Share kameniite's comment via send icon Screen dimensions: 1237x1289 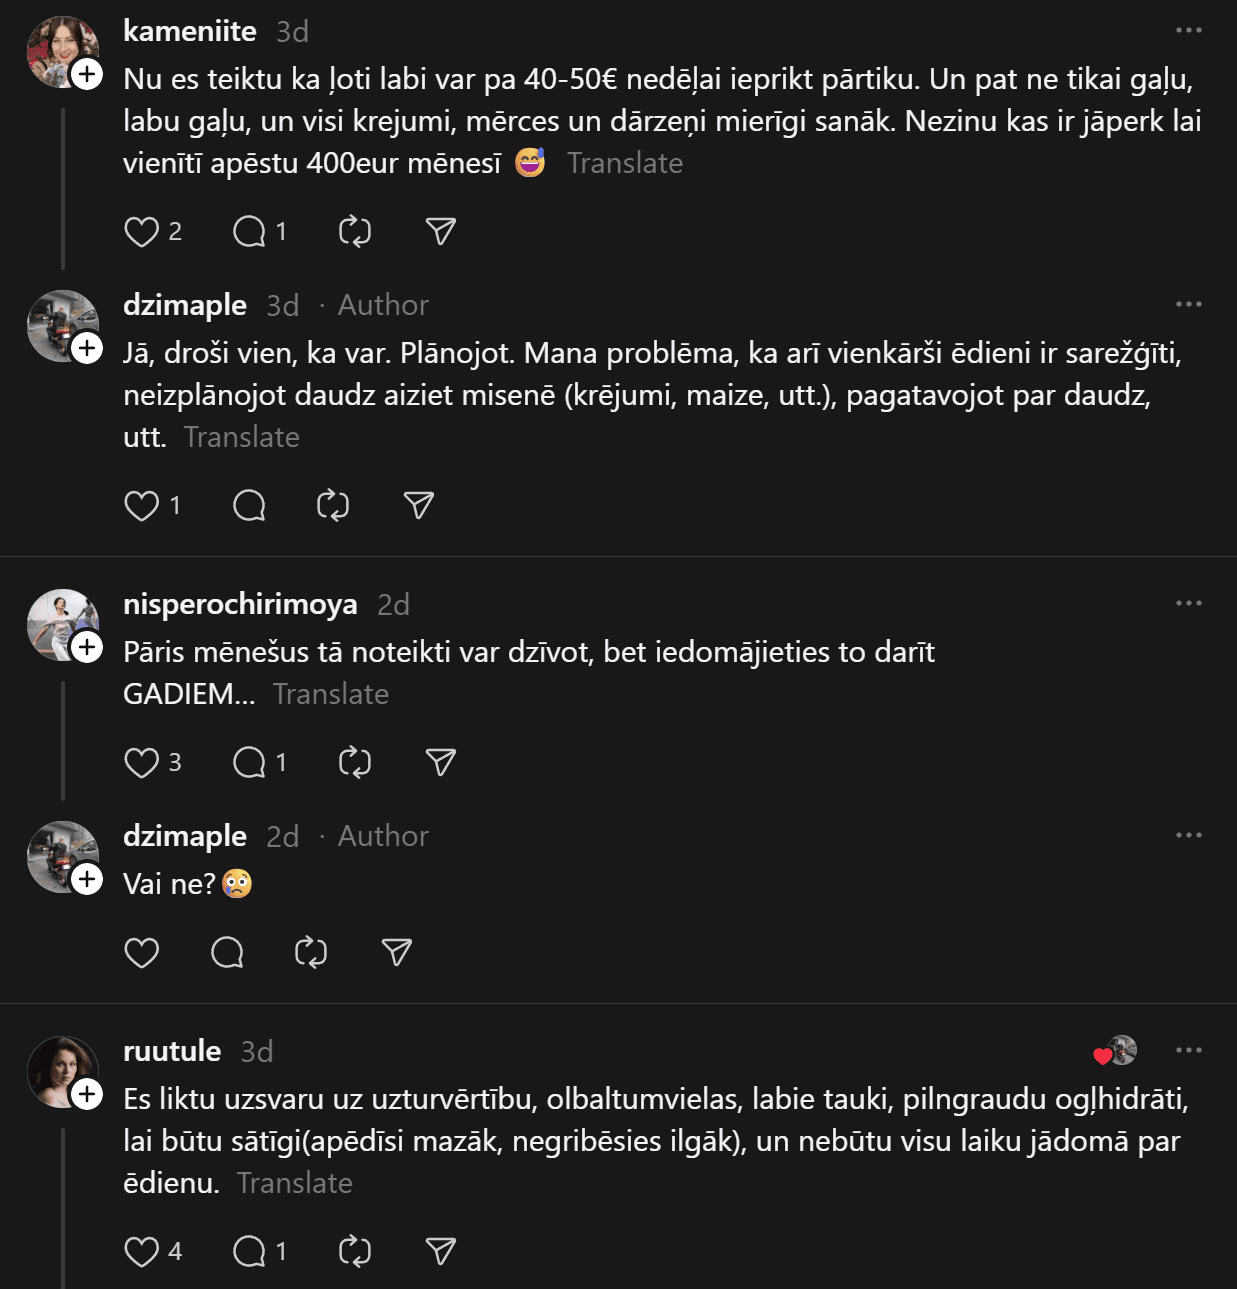point(440,232)
